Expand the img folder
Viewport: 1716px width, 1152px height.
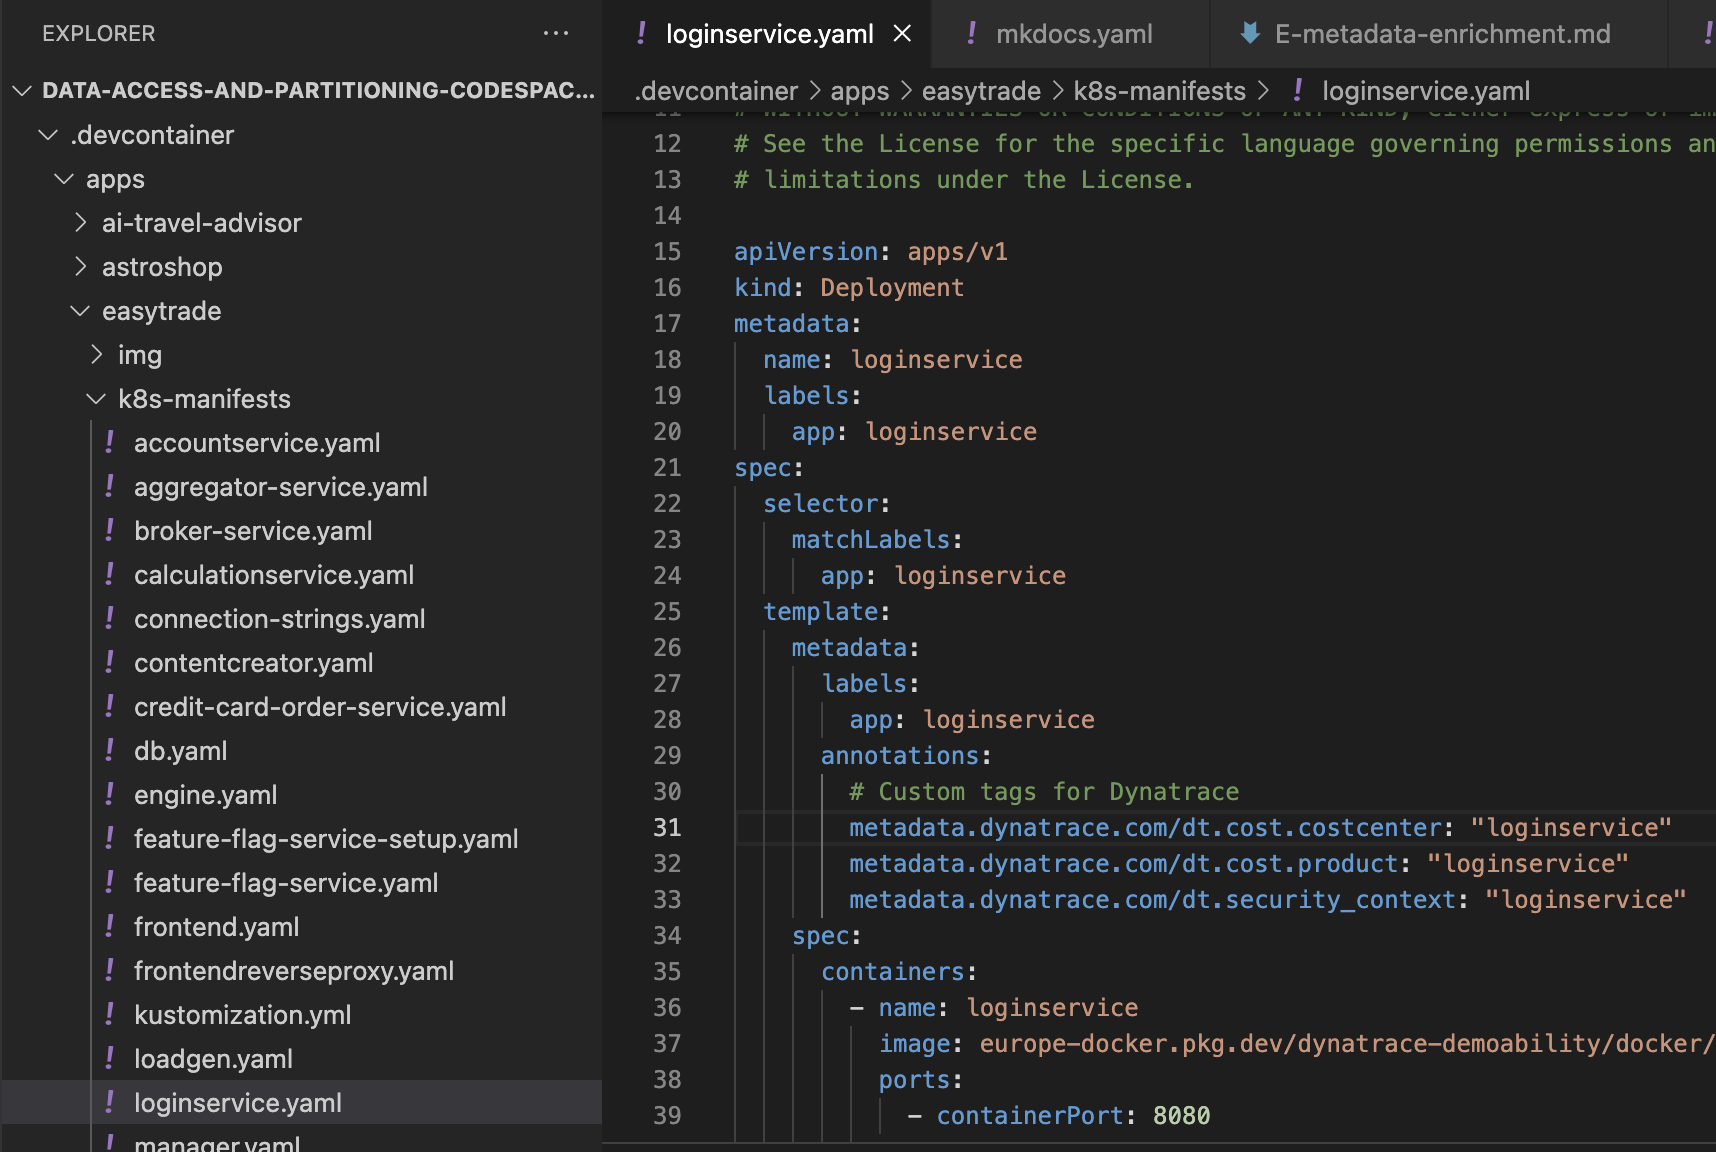tap(97, 355)
